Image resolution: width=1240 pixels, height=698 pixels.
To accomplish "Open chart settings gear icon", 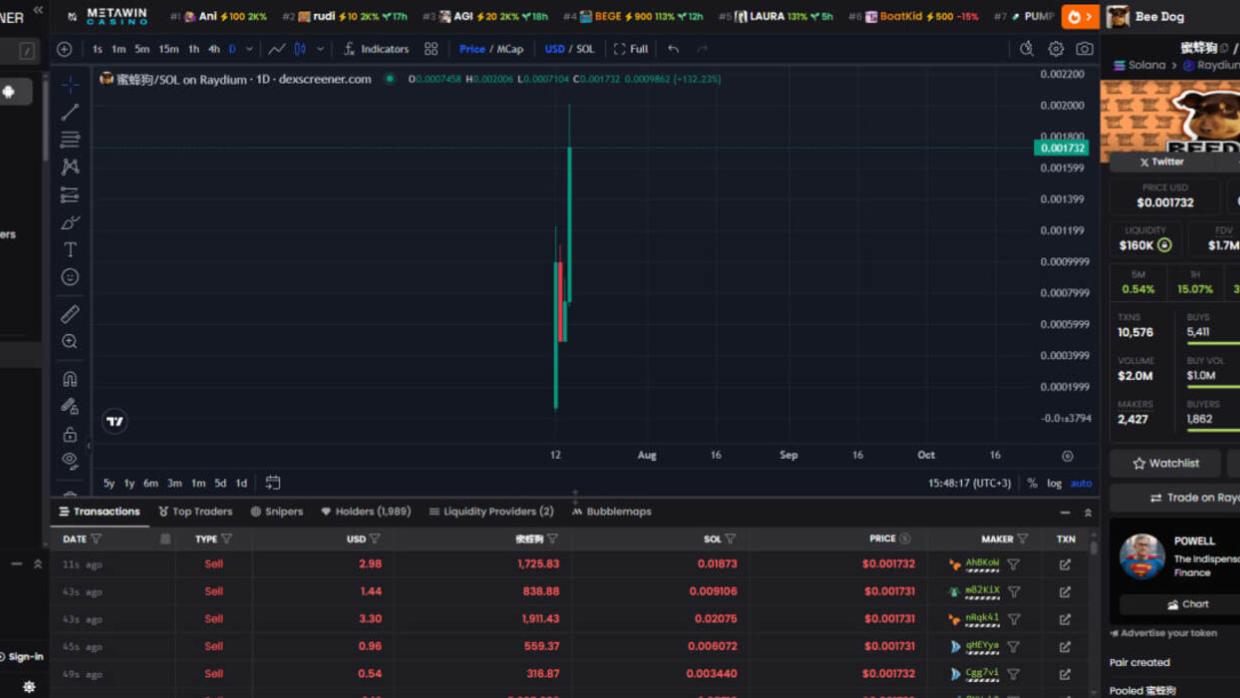I will (1056, 49).
